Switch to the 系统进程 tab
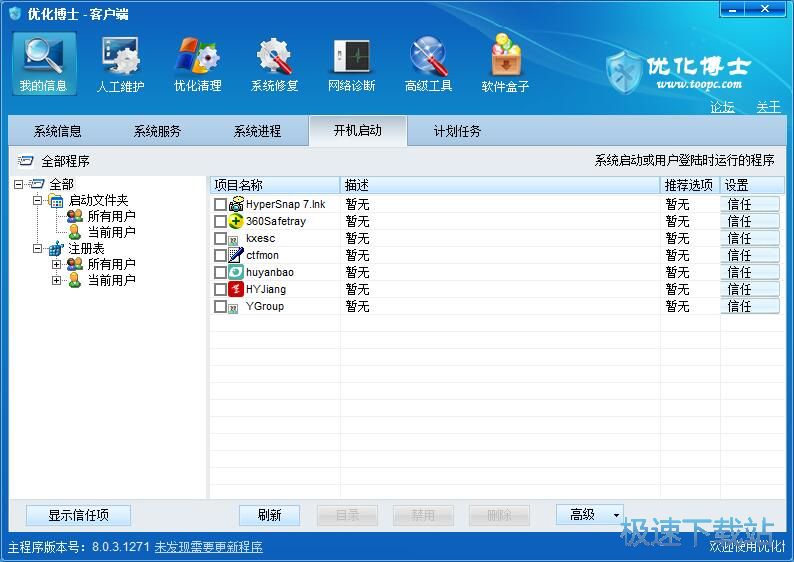Viewport: 794px width, 562px height. (257, 132)
